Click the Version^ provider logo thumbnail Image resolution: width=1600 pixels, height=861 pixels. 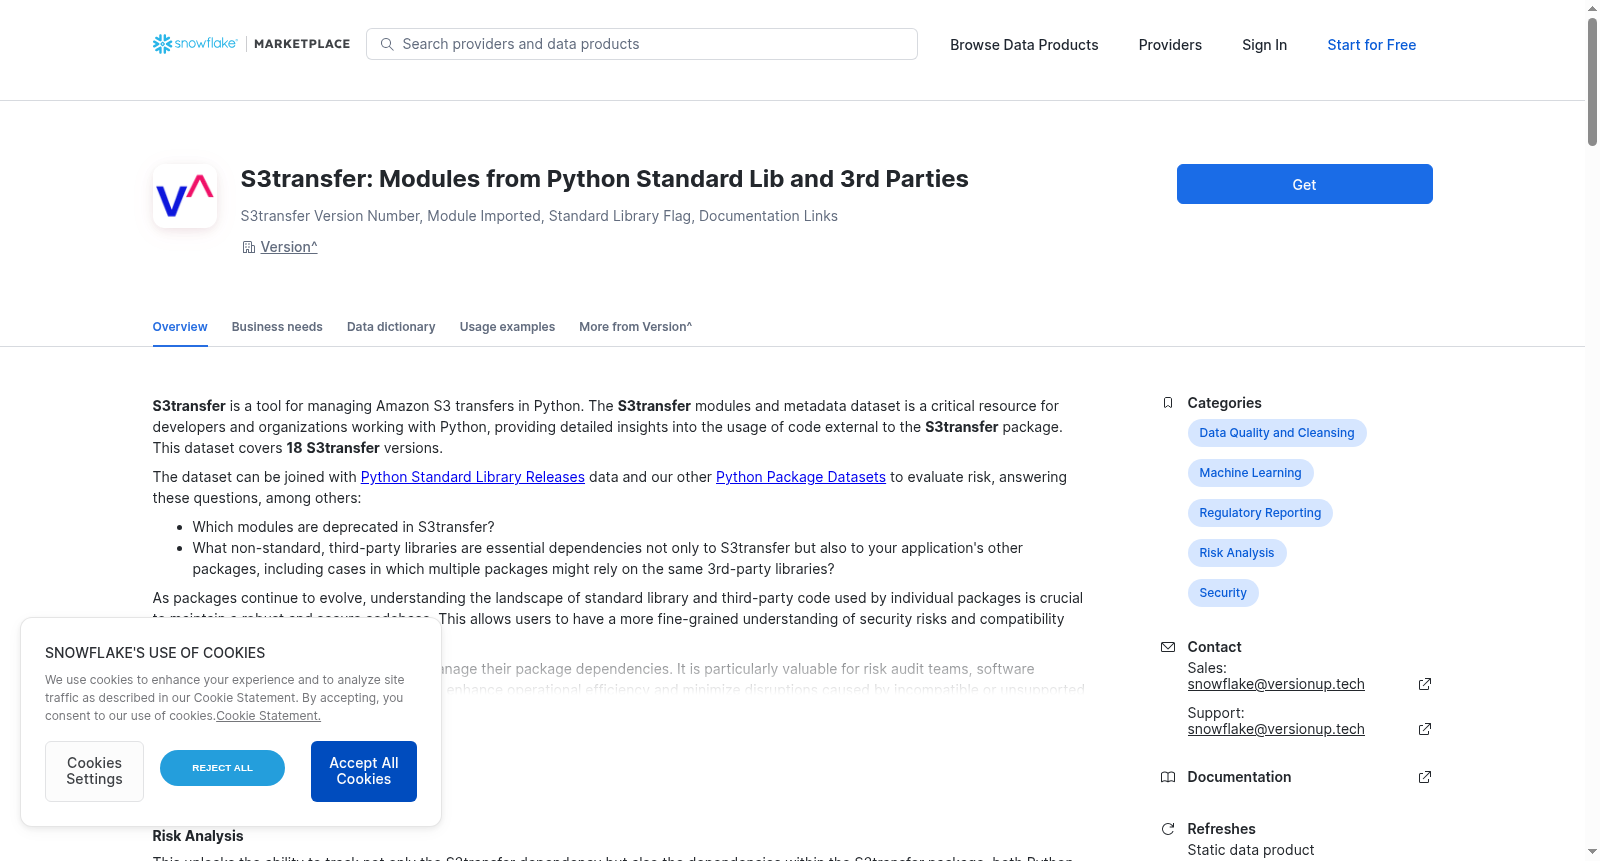point(185,196)
